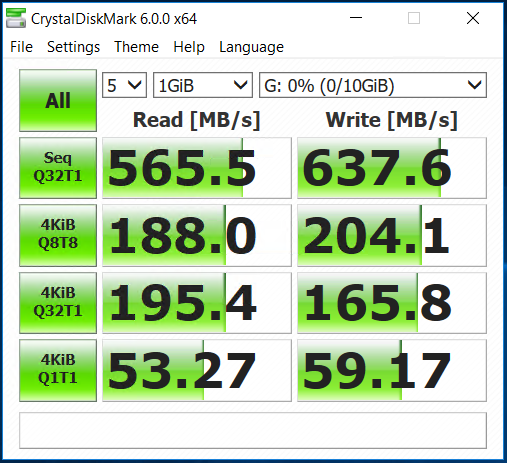507x463 pixels.
Task: Open the File menu
Action: tap(21, 47)
